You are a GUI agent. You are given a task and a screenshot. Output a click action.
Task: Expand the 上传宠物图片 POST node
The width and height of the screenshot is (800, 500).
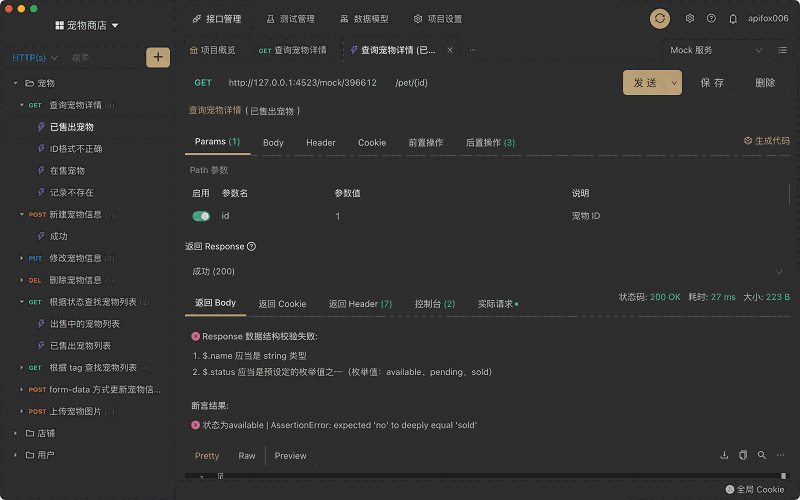click(21, 411)
